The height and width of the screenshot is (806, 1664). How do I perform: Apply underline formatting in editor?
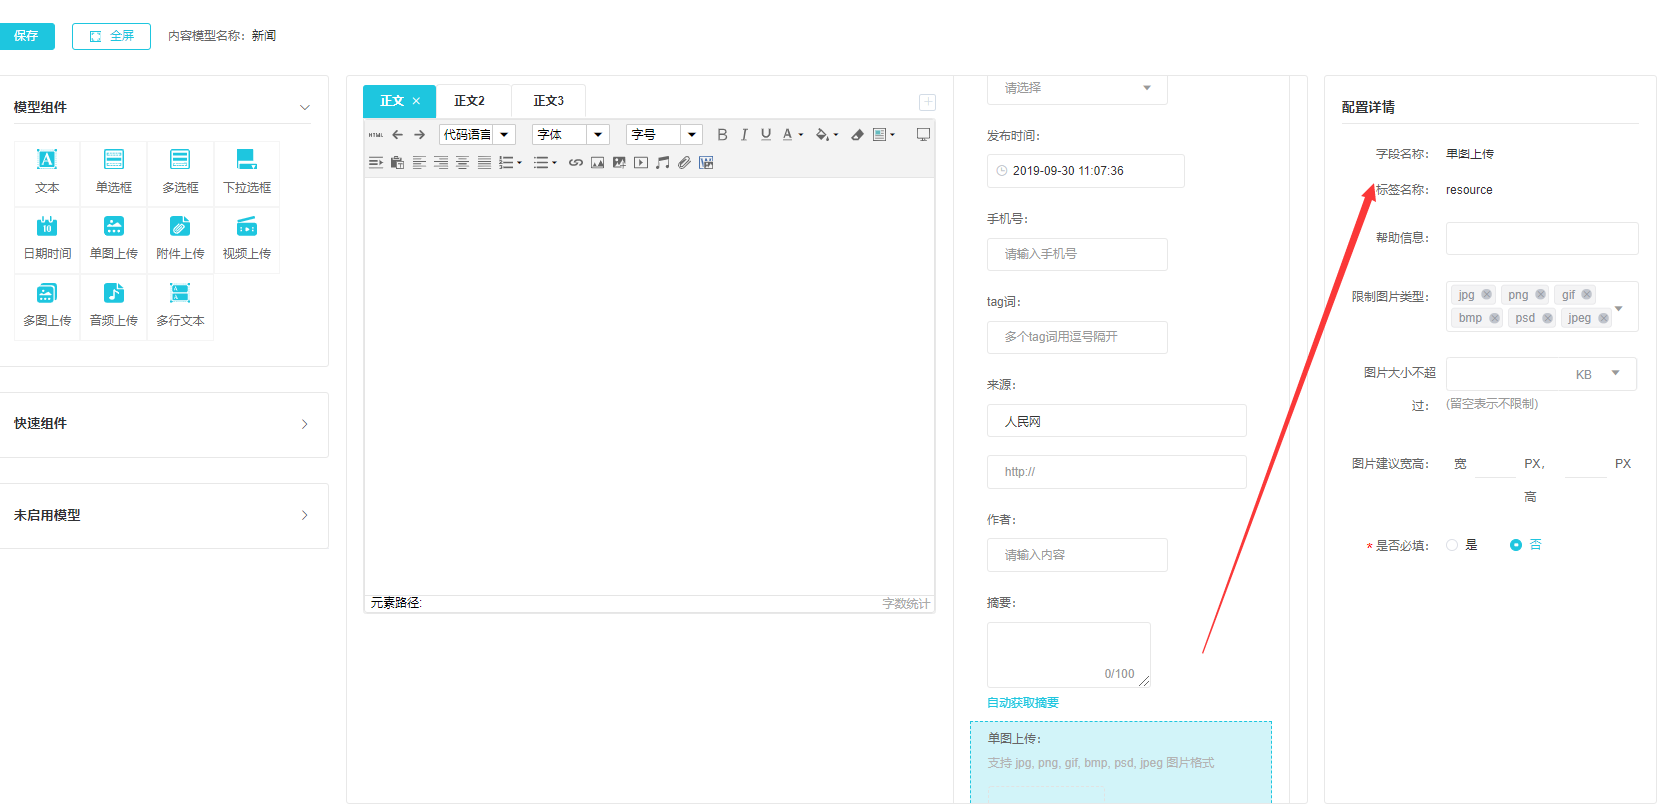coord(766,135)
